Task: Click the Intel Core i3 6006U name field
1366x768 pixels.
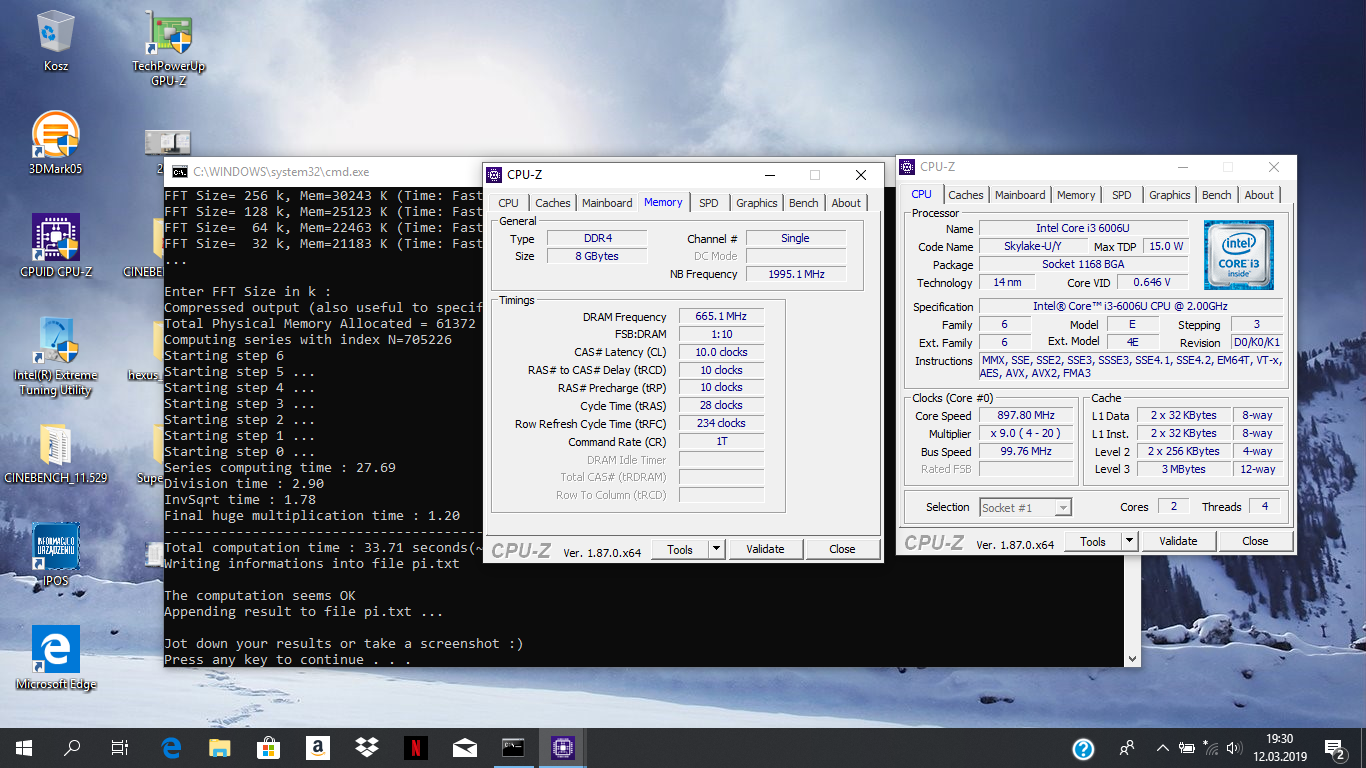Action: point(1083,229)
